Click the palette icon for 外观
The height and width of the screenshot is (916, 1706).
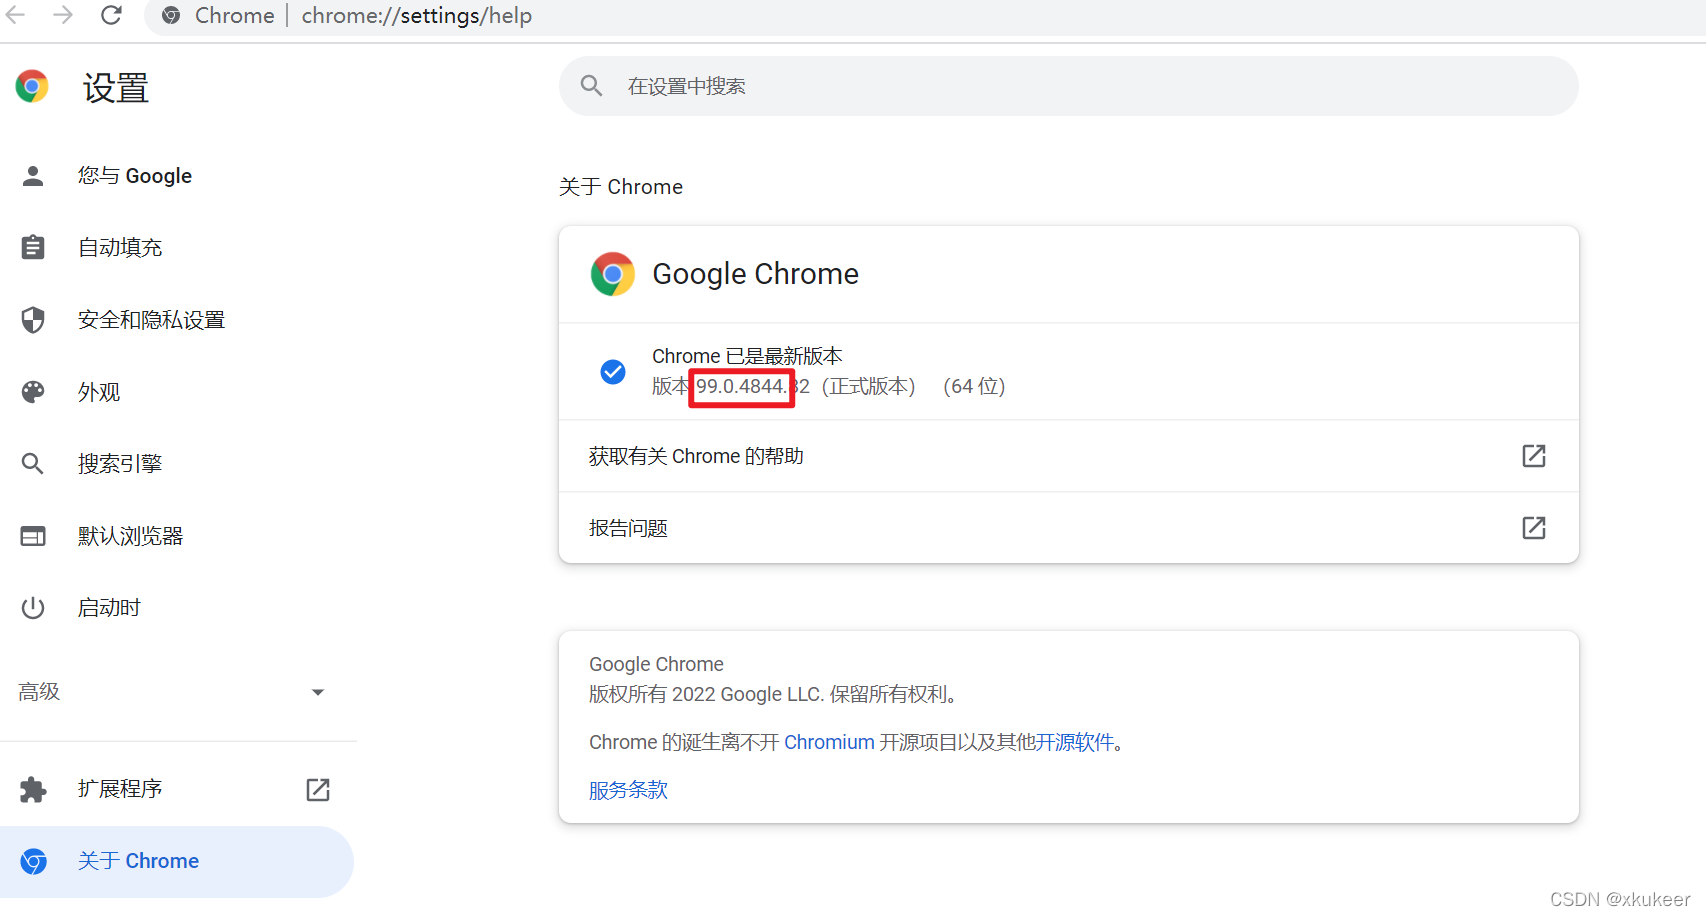[33, 392]
